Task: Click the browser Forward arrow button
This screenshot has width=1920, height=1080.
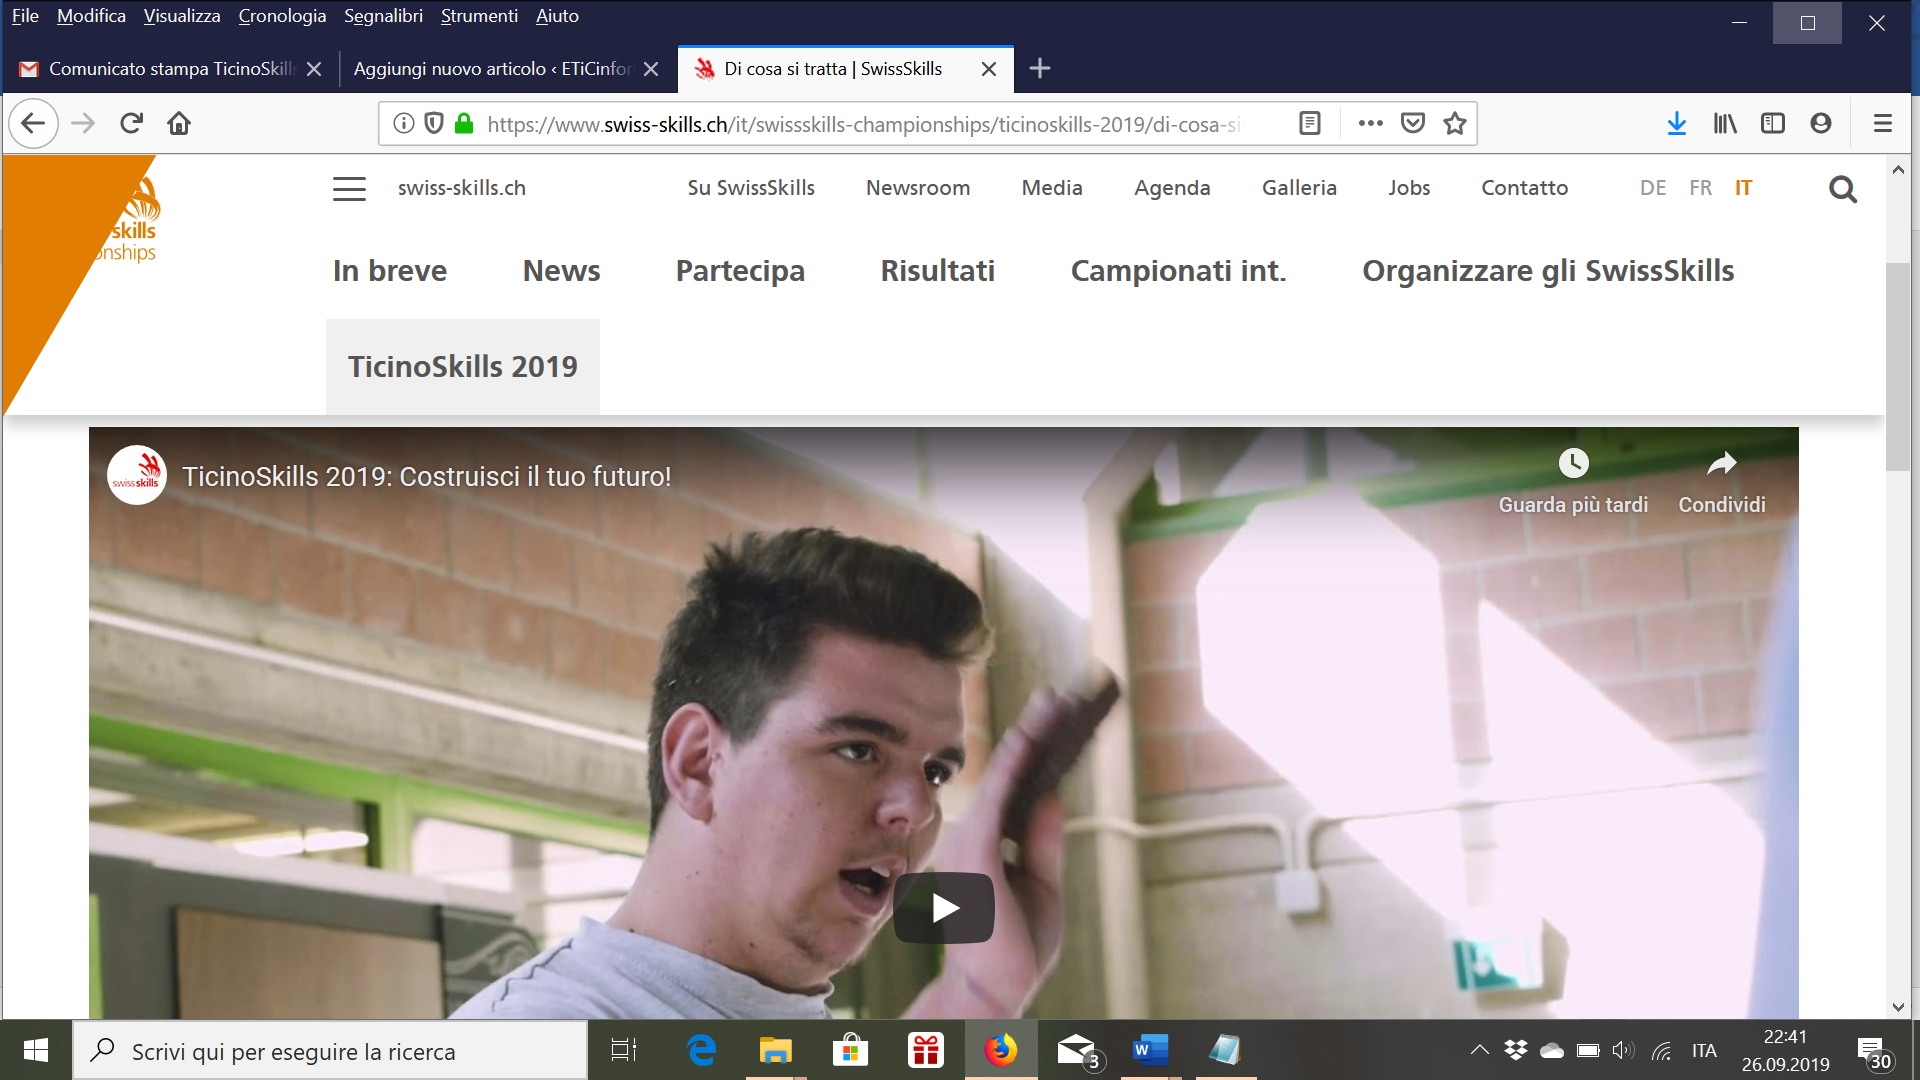Action: pyautogui.click(x=83, y=123)
